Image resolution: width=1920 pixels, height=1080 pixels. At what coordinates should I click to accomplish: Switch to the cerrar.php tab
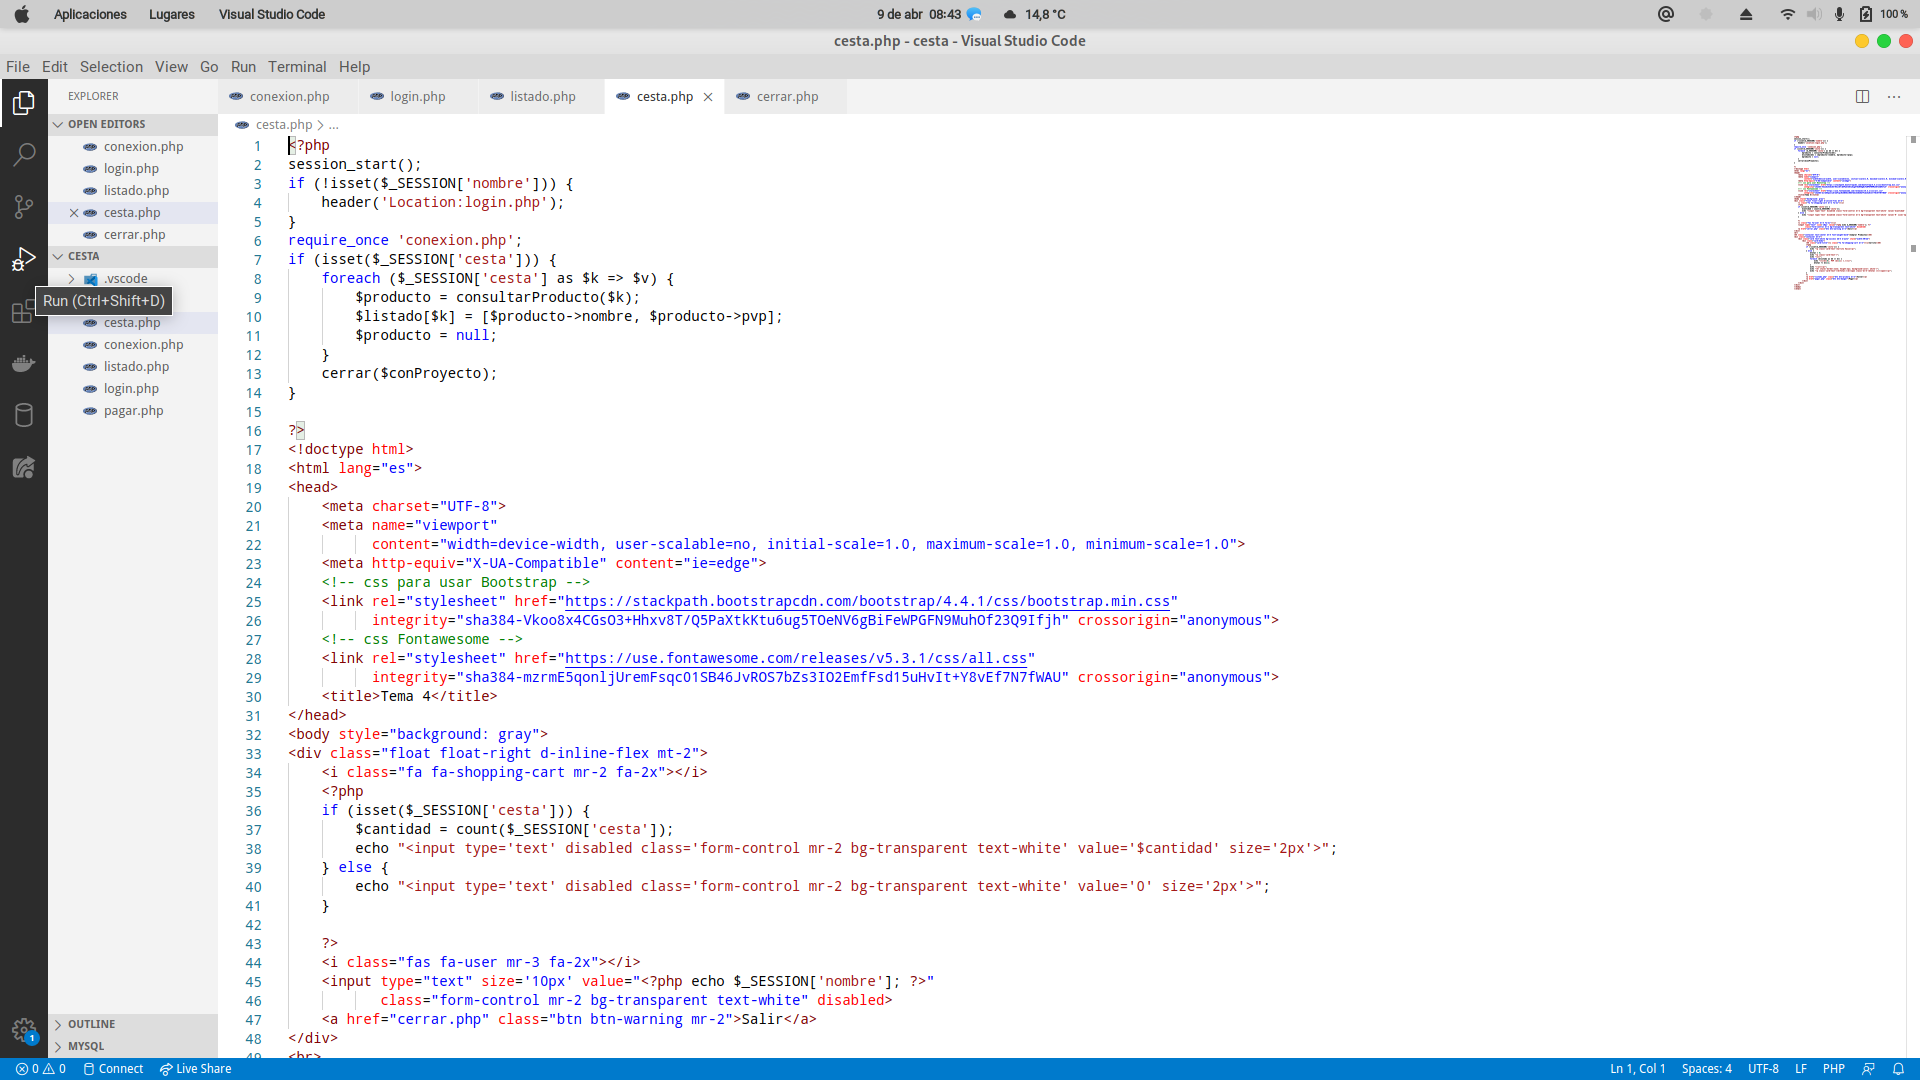pos(787,97)
